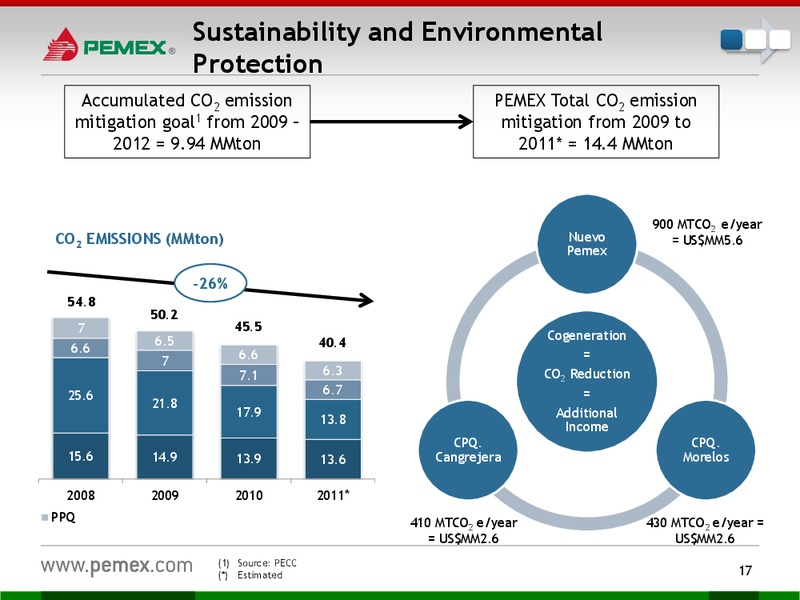
Task: Click the 6.7 segment in 2011 bar
Action: [333, 390]
